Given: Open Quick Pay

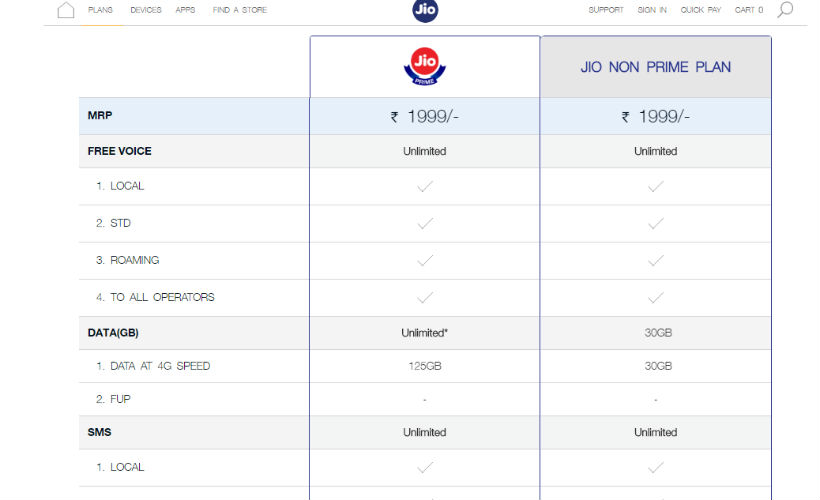Looking at the screenshot, I should [700, 10].
